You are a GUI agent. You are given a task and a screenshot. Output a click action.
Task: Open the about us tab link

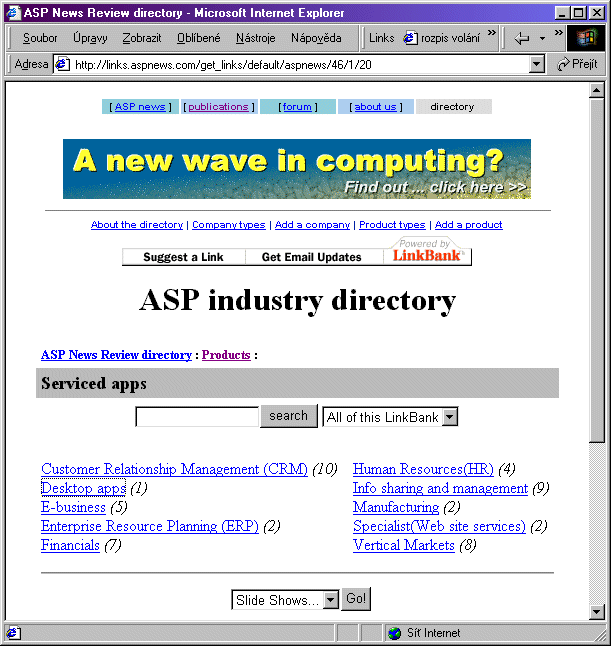pyautogui.click(x=375, y=107)
